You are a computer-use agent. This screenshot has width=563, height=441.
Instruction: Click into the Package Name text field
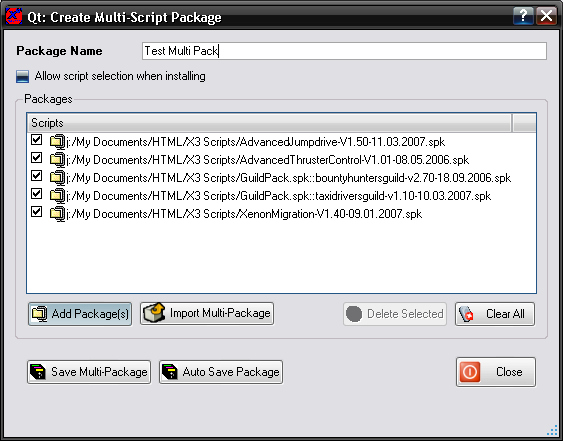[344, 51]
